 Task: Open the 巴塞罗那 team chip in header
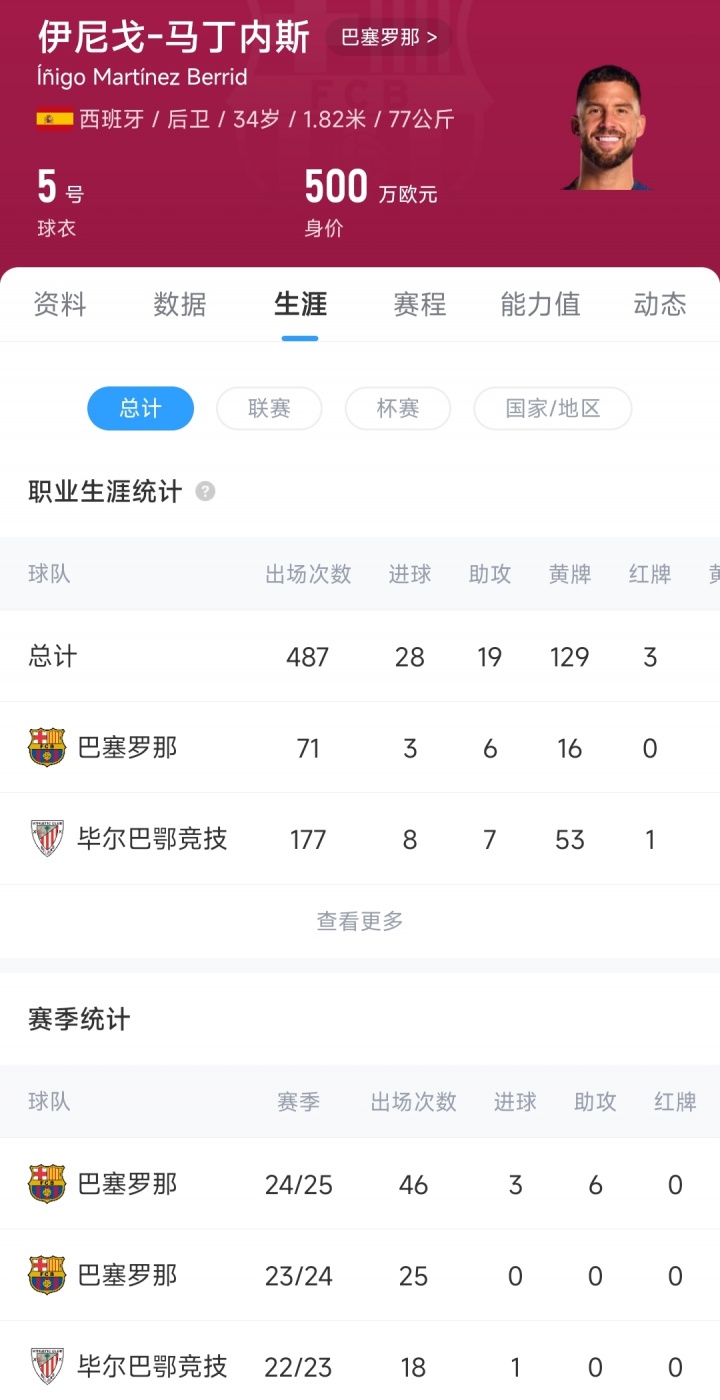[x=389, y=38]
